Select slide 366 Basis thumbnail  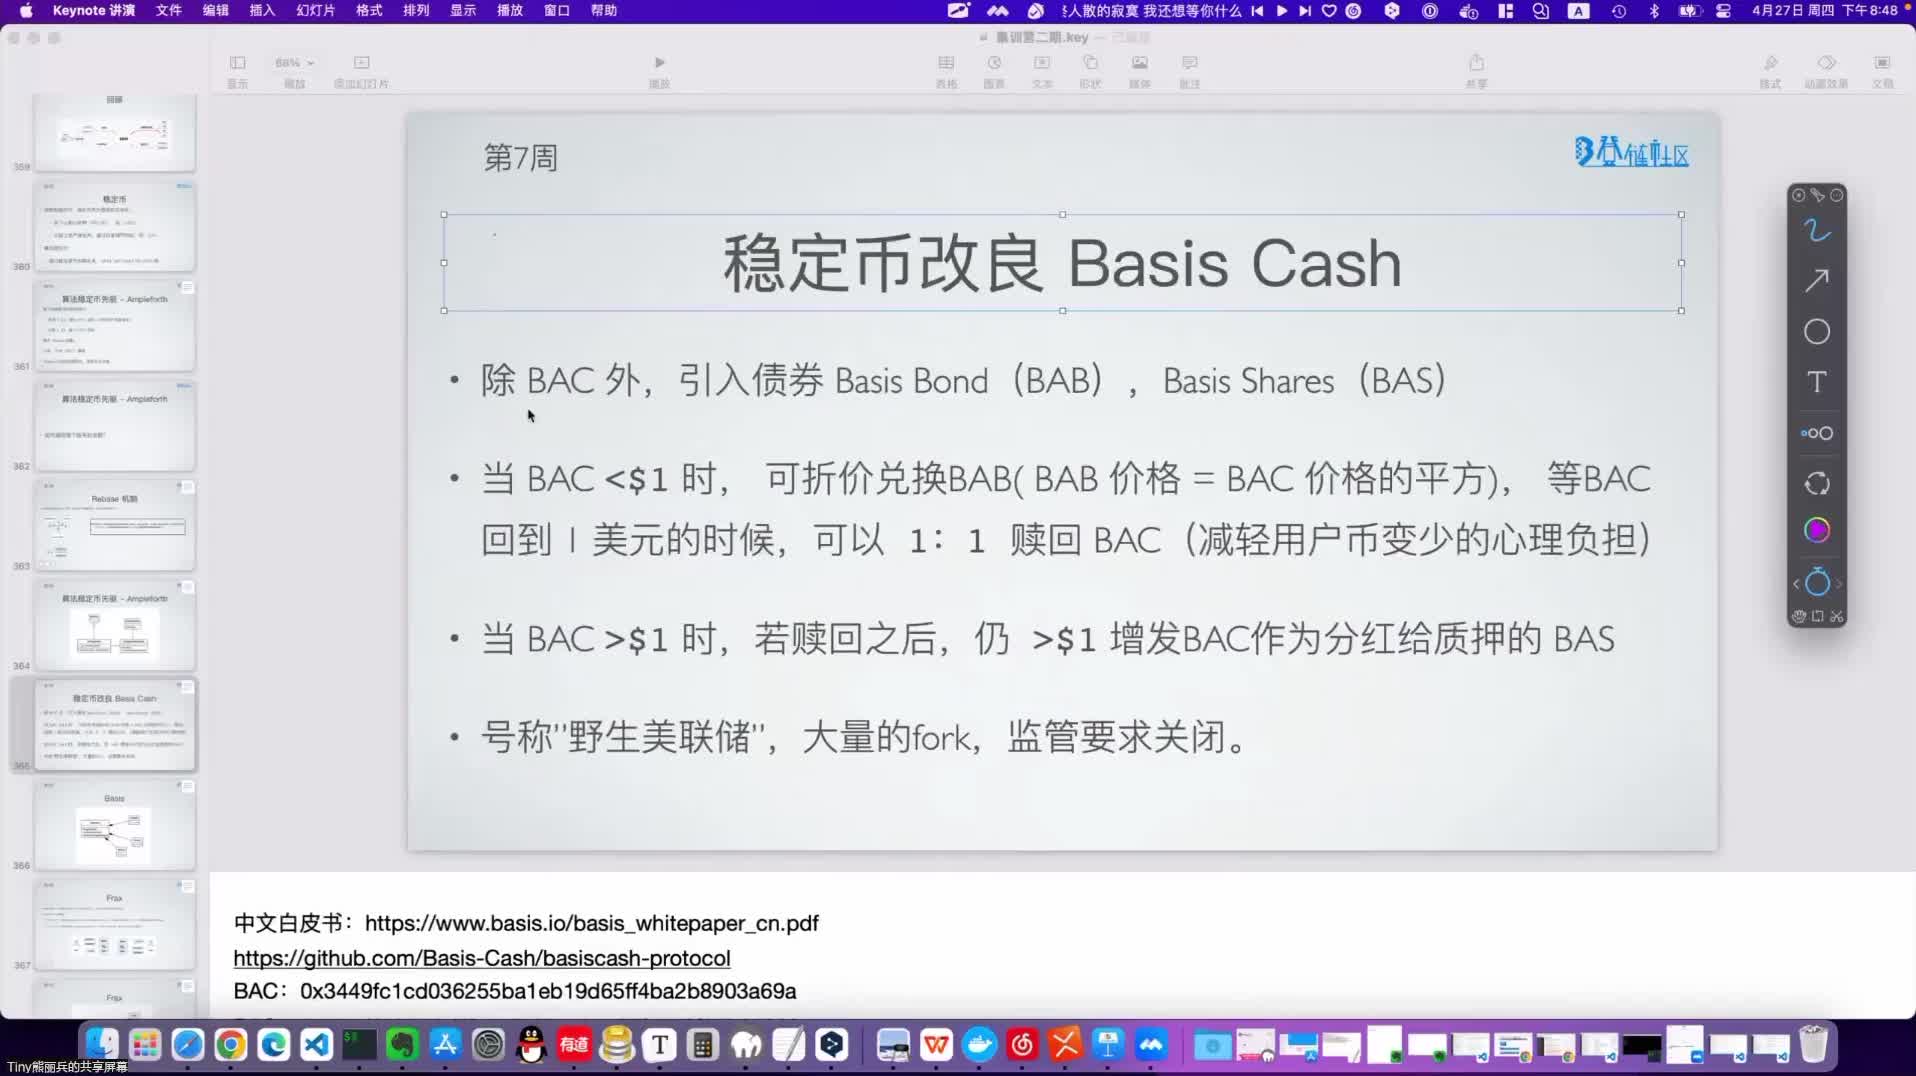pos(115,826)
